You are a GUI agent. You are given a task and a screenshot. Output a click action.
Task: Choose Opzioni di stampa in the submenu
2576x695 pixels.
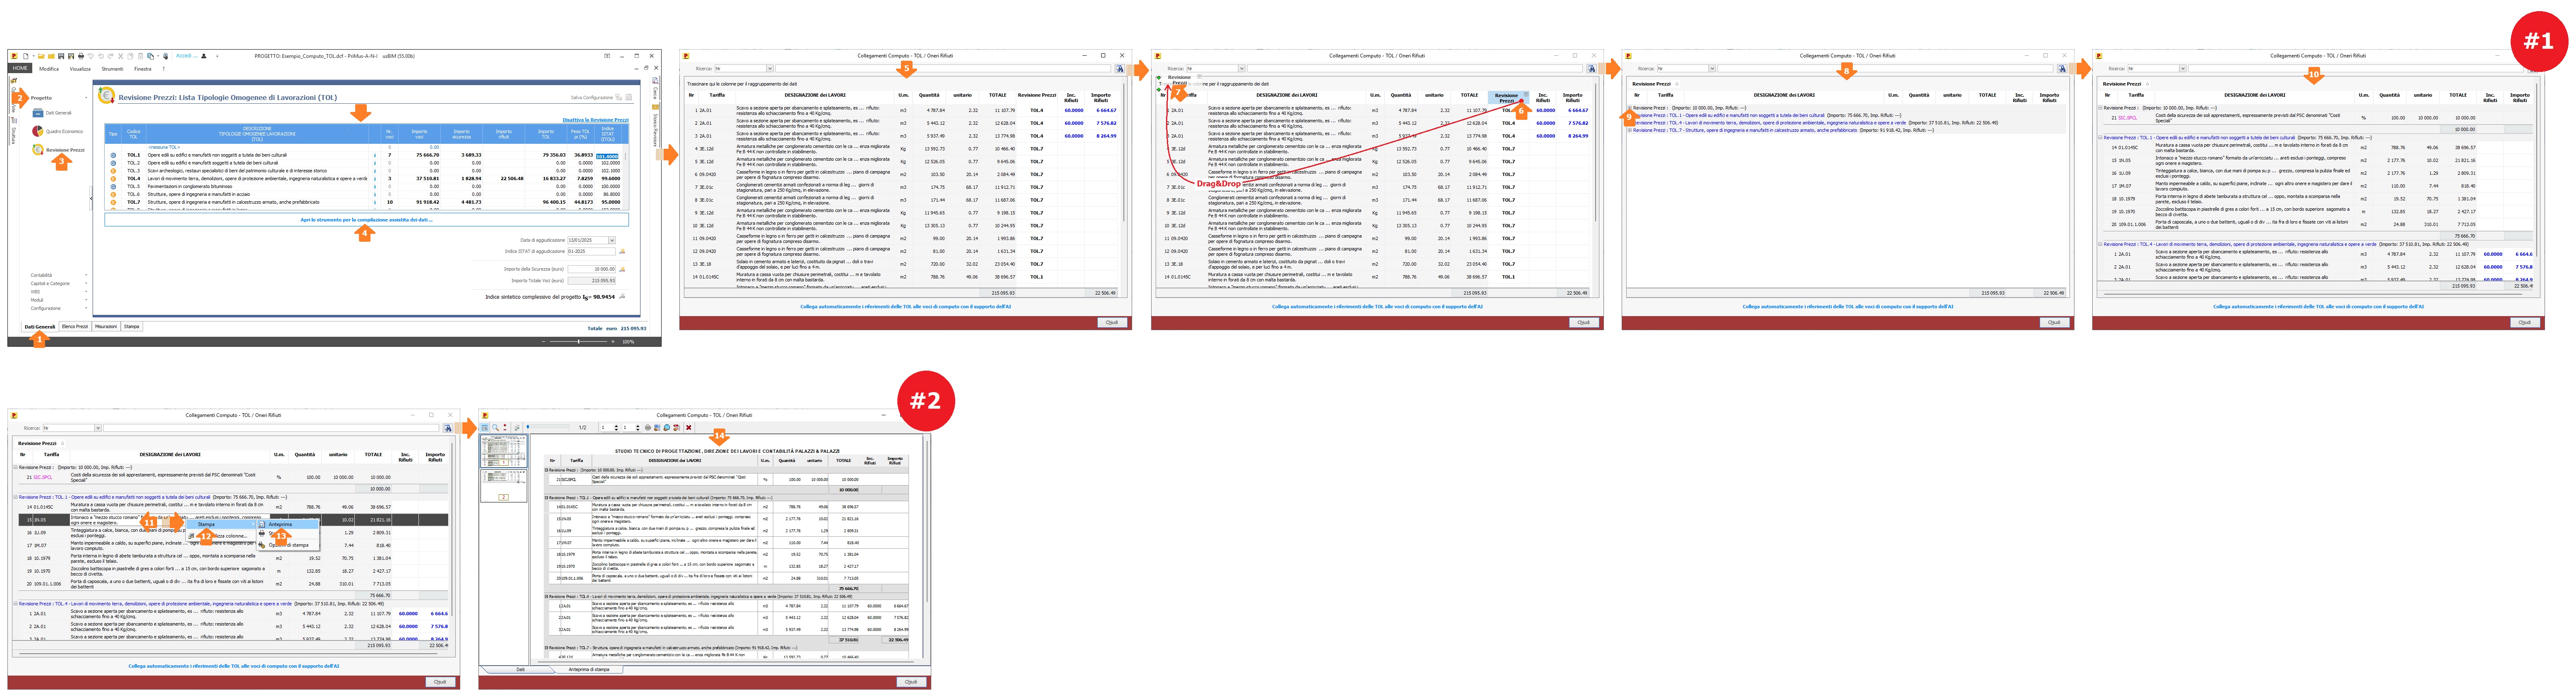click(288, 545)
